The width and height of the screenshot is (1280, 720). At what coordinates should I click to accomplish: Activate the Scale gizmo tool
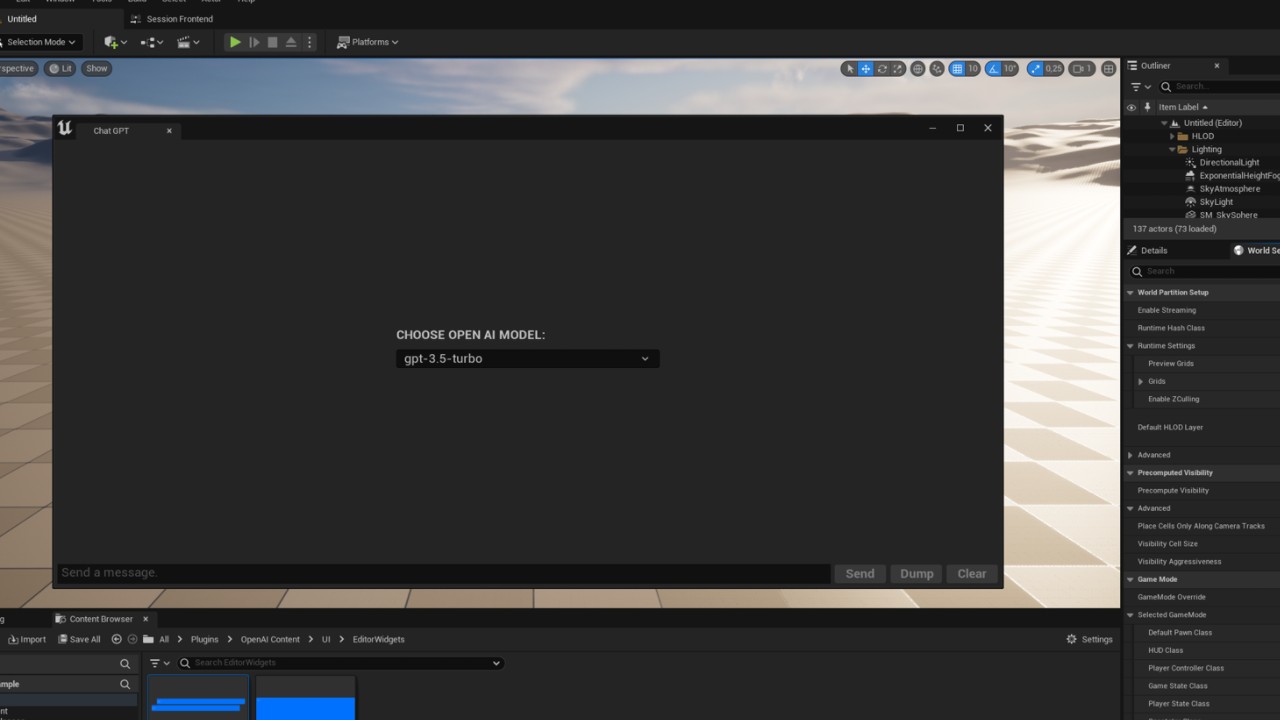tap(898, 69)
